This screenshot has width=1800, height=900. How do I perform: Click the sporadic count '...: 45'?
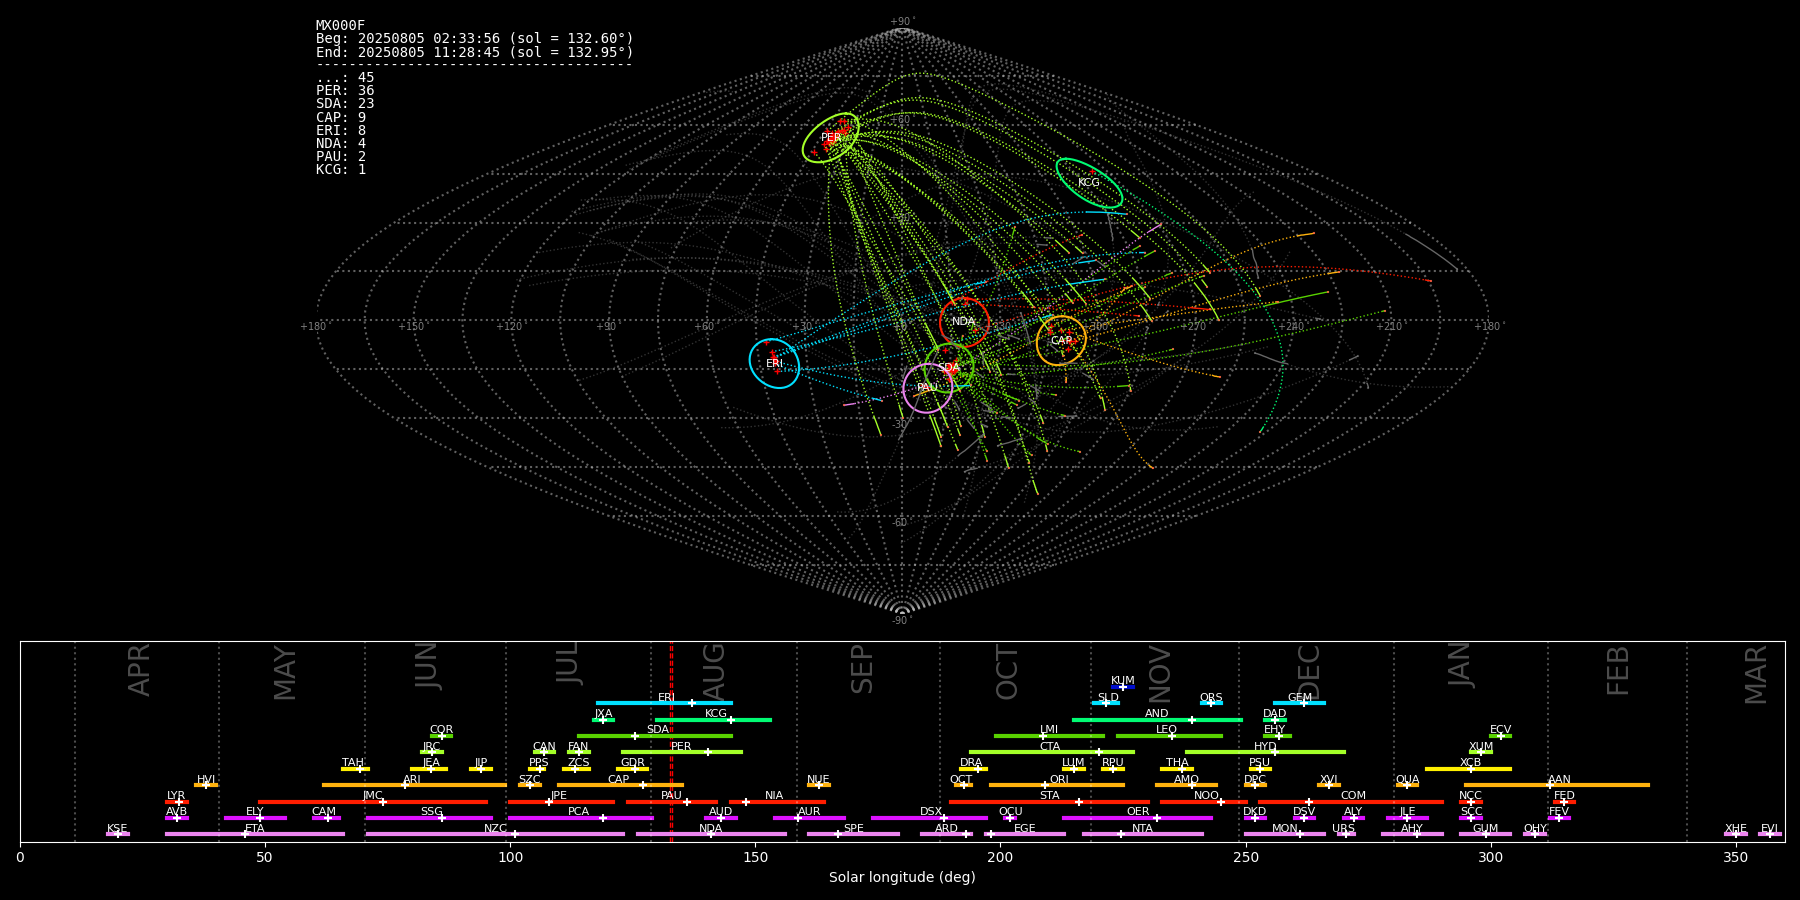tap(345, 78)
